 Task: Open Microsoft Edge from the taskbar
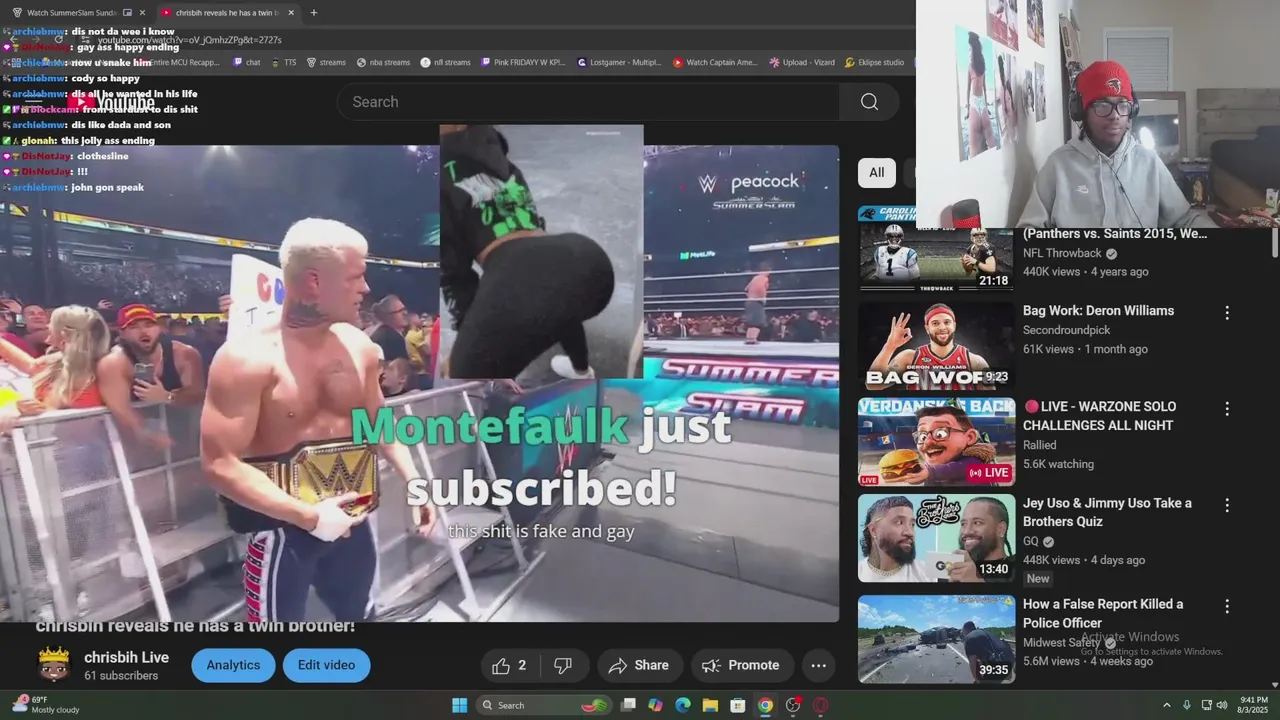(x=683, y=705)
